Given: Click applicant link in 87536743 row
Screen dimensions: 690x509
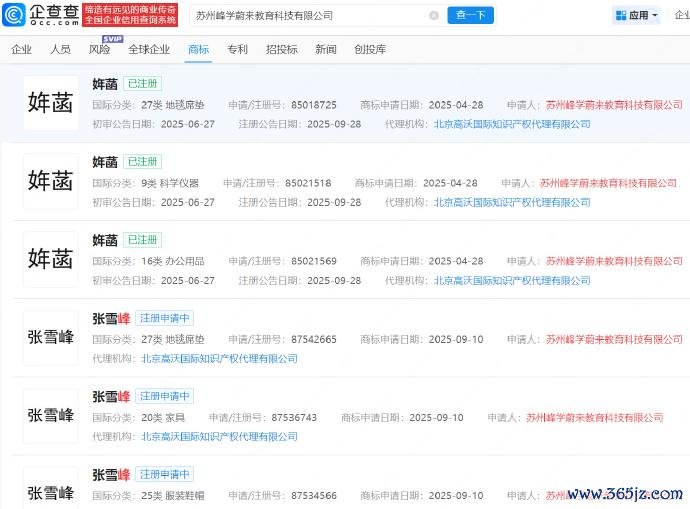Looking at the screenshot, I should 595,417.
